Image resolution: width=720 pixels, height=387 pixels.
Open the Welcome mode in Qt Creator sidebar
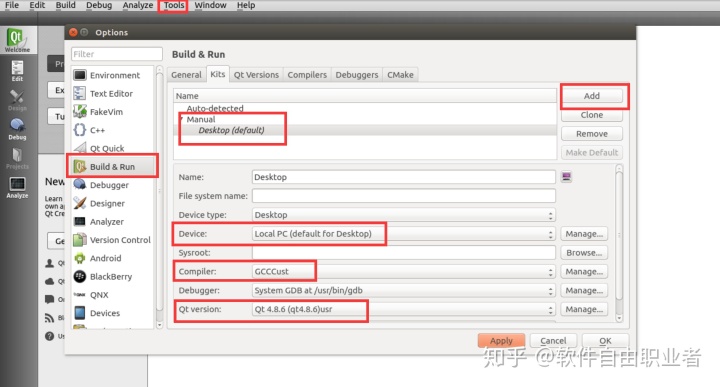point(17,40)
